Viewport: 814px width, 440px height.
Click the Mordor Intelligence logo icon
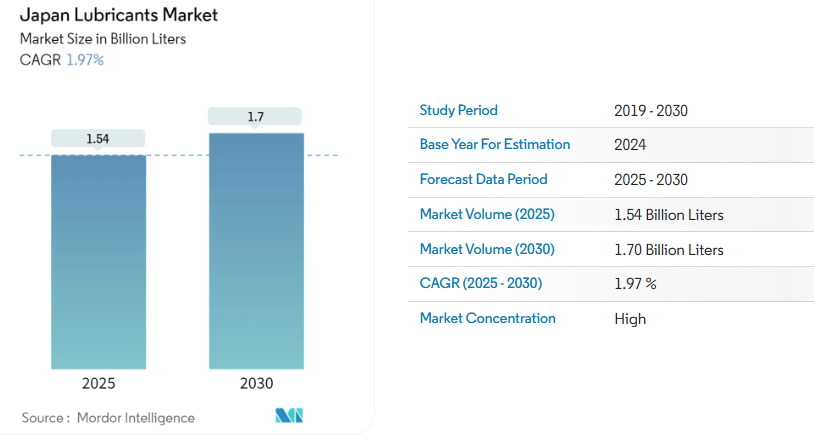click(288, 416)
